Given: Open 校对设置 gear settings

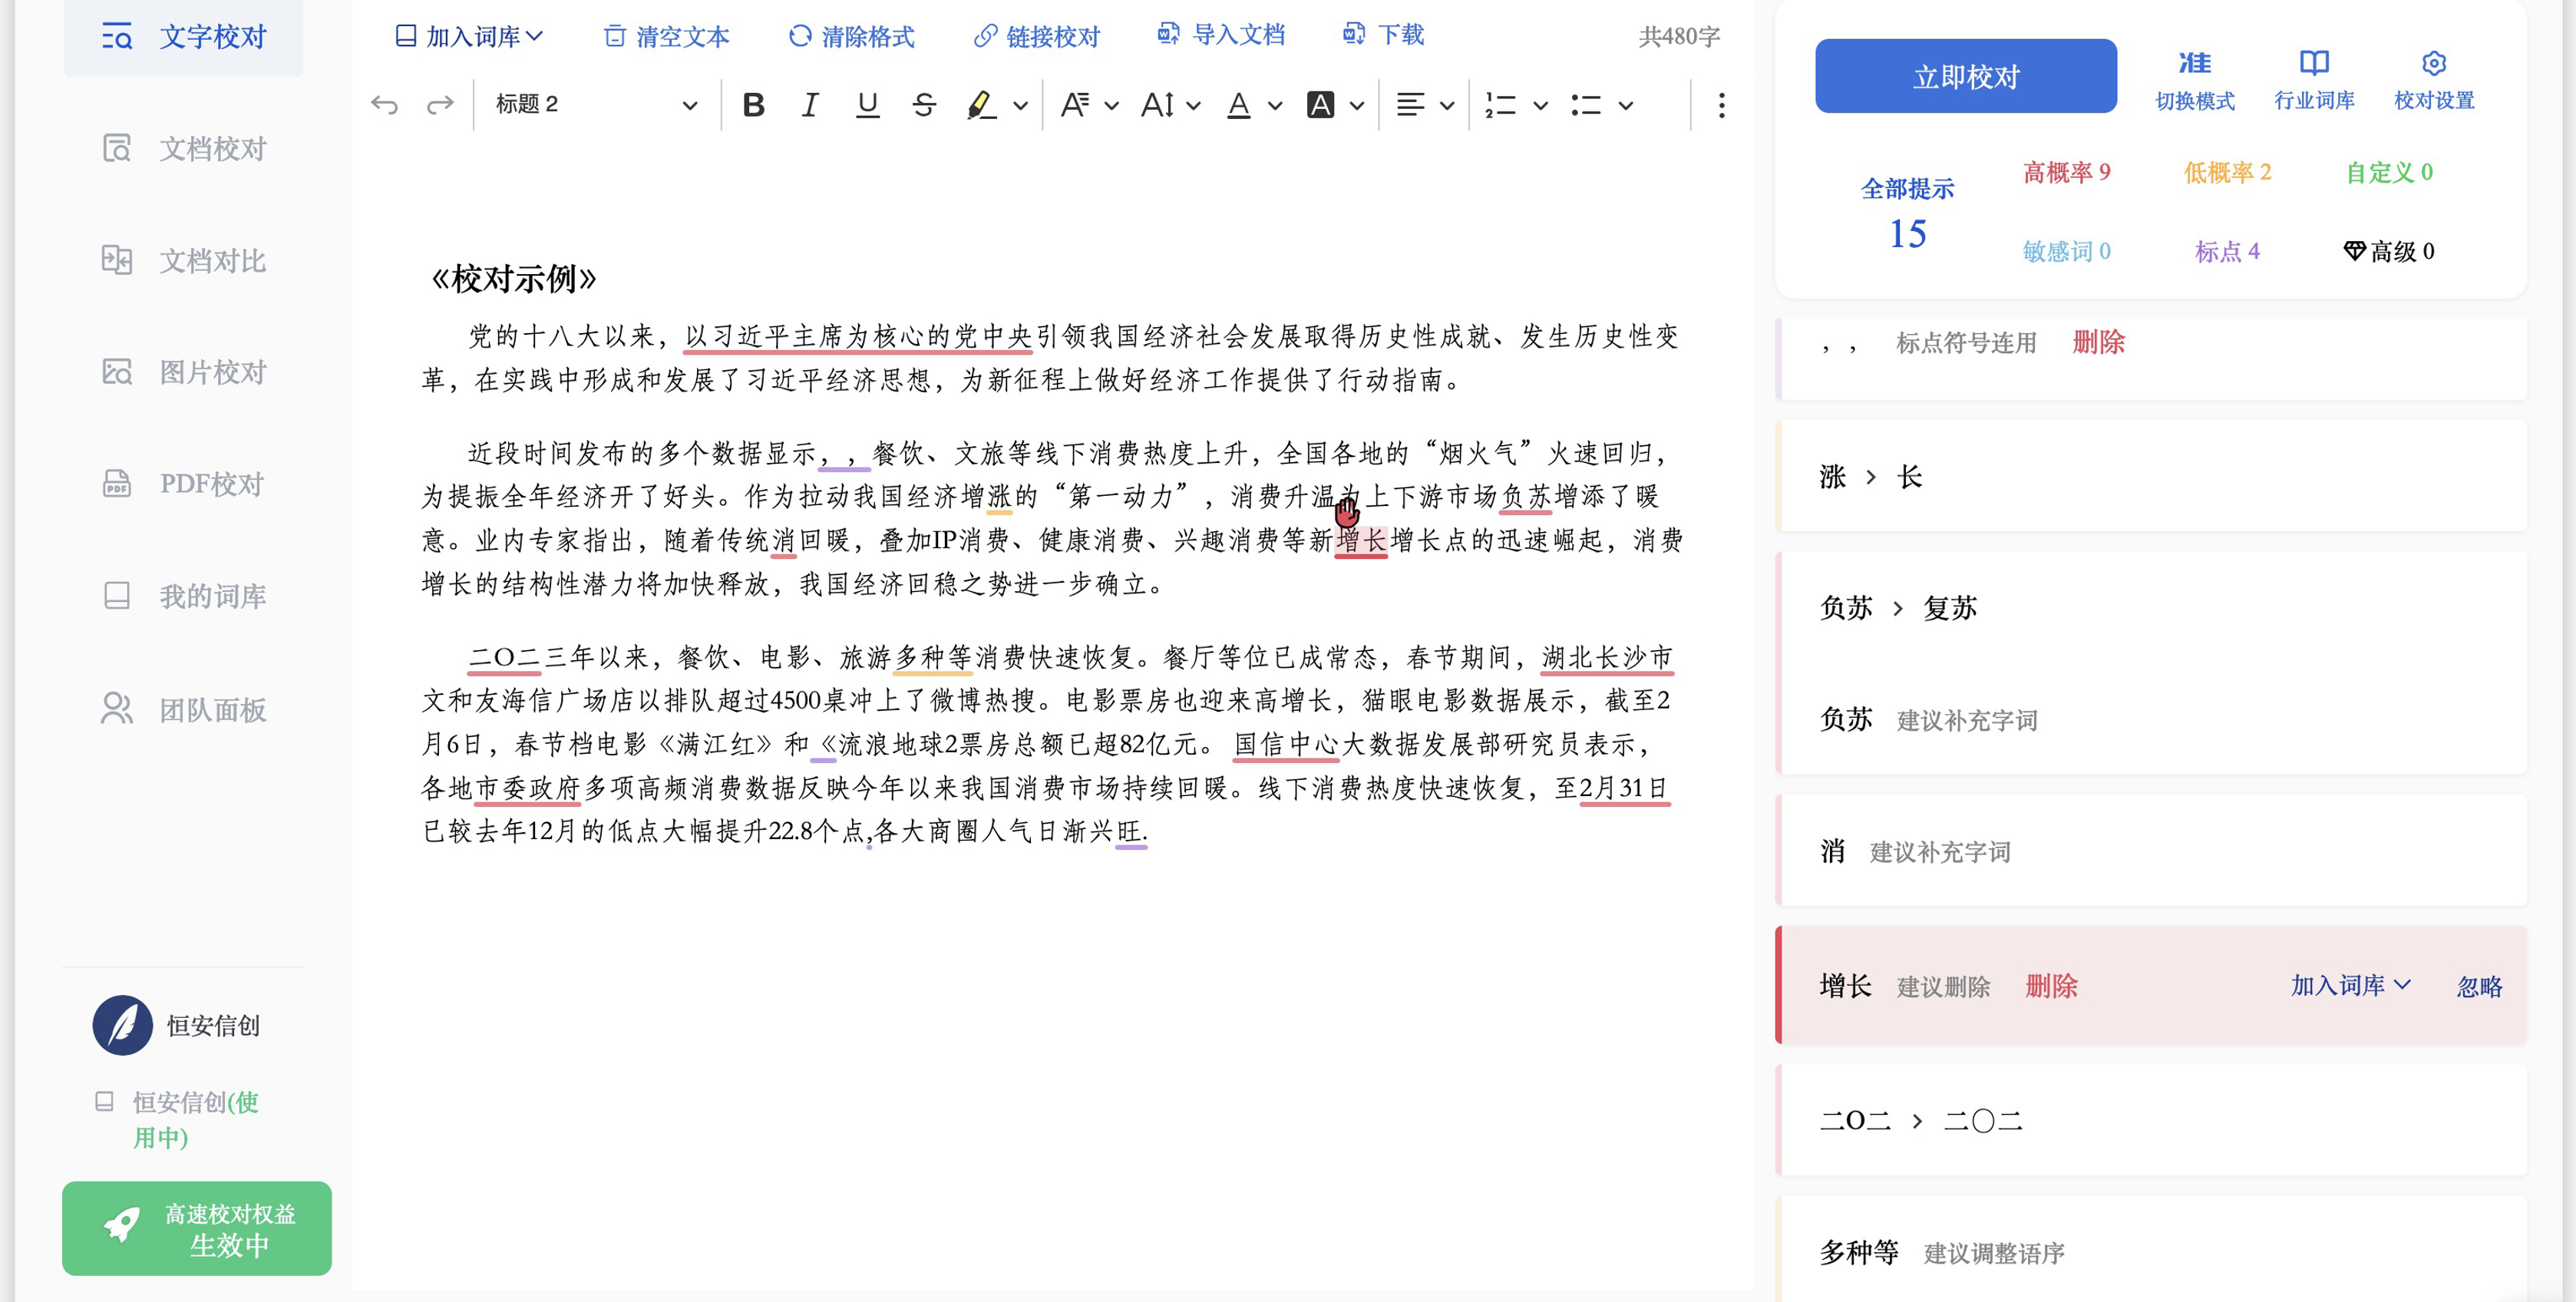Looking at the screenshot, I should (2434, 80).
